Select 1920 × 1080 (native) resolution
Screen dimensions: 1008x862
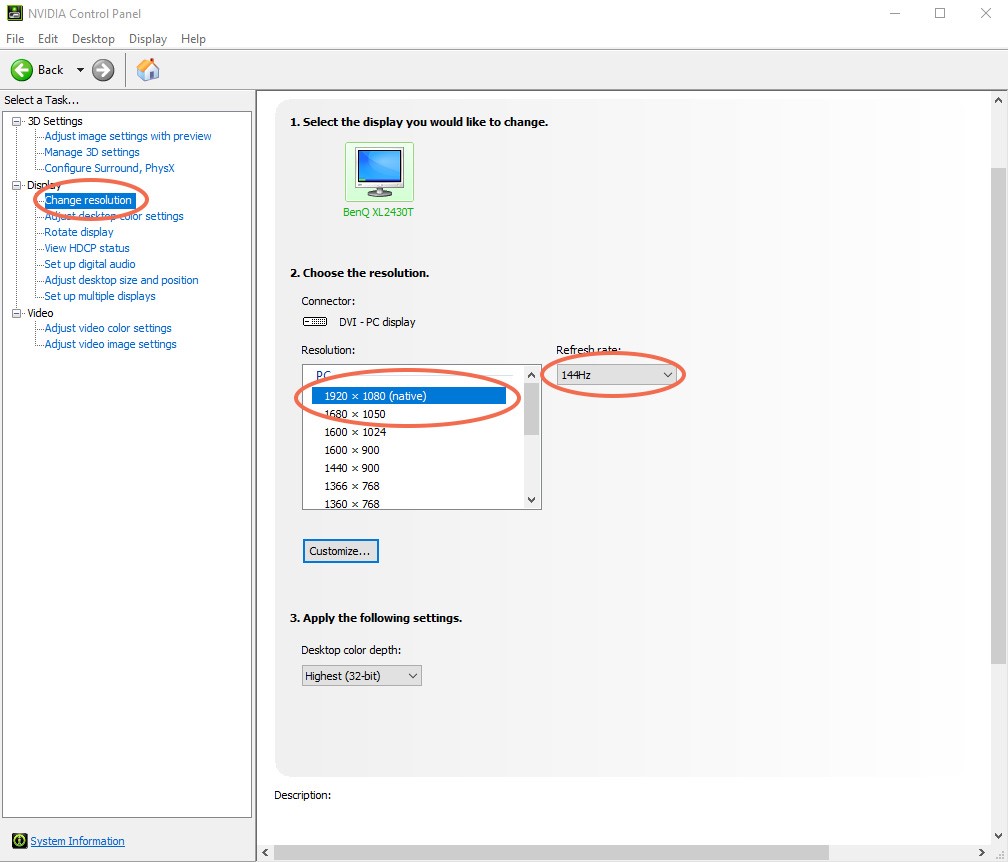pos(409,396)
